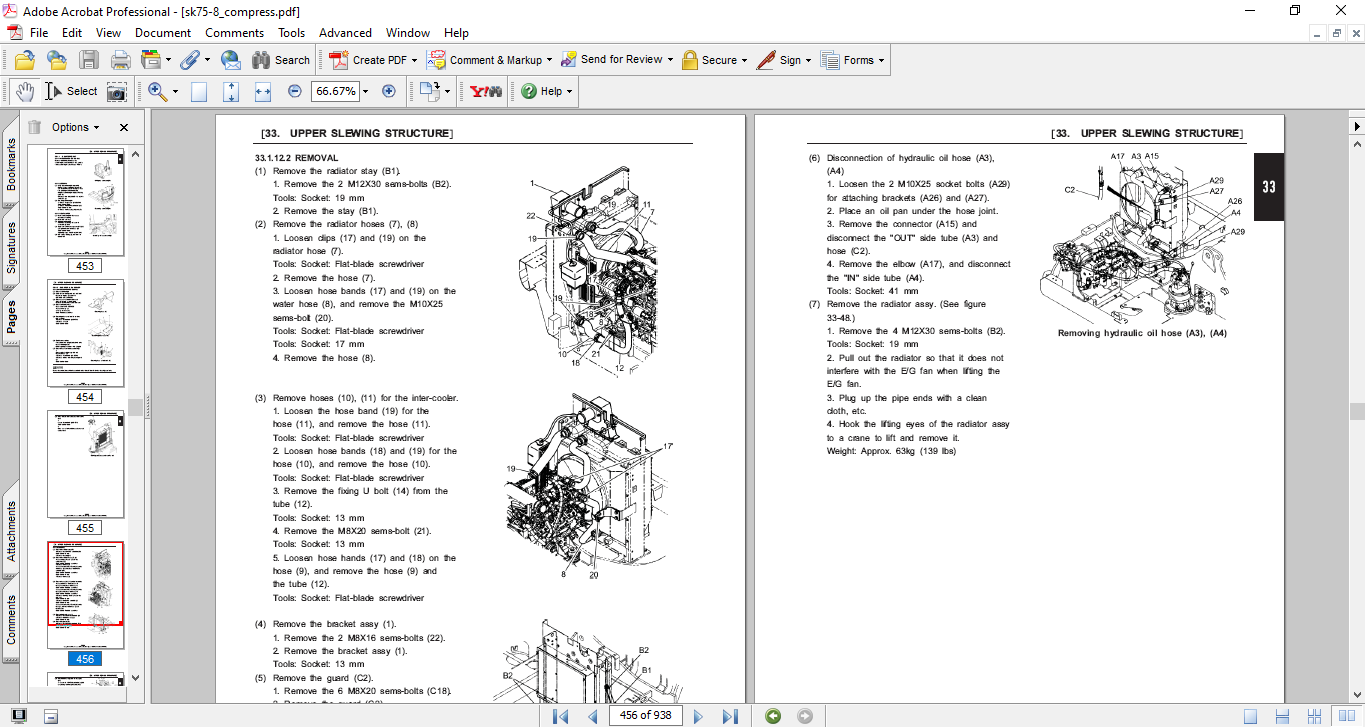Click the Search button
The image size is (1365, 727).
point(281,60)
